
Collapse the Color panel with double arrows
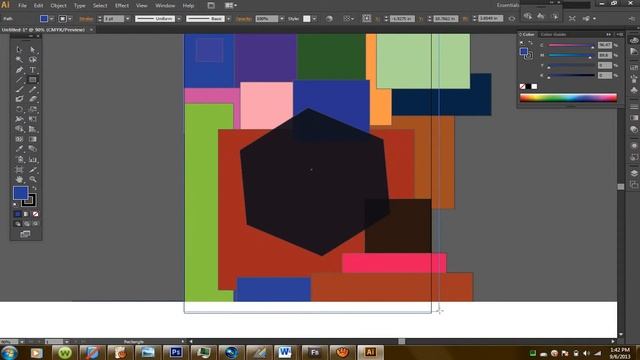click(609, 34)
